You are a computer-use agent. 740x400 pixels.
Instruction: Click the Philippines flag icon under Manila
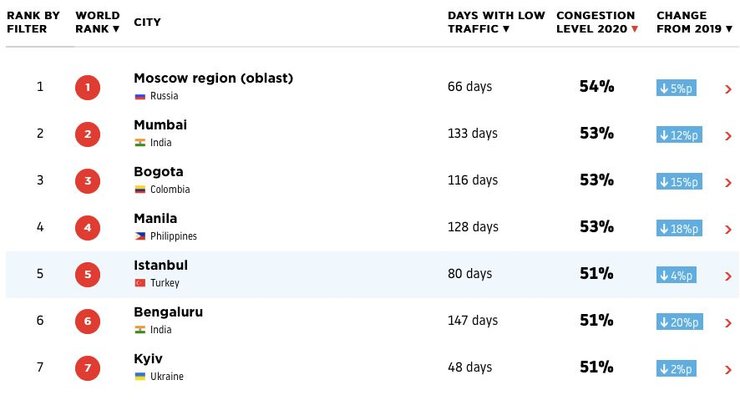[x=140, y=237]
